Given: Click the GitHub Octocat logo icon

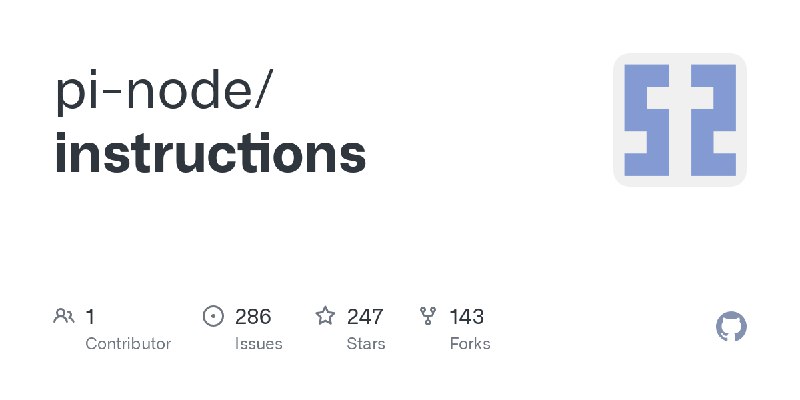Looking at the screenshot, I should click(x=731, y=327).
